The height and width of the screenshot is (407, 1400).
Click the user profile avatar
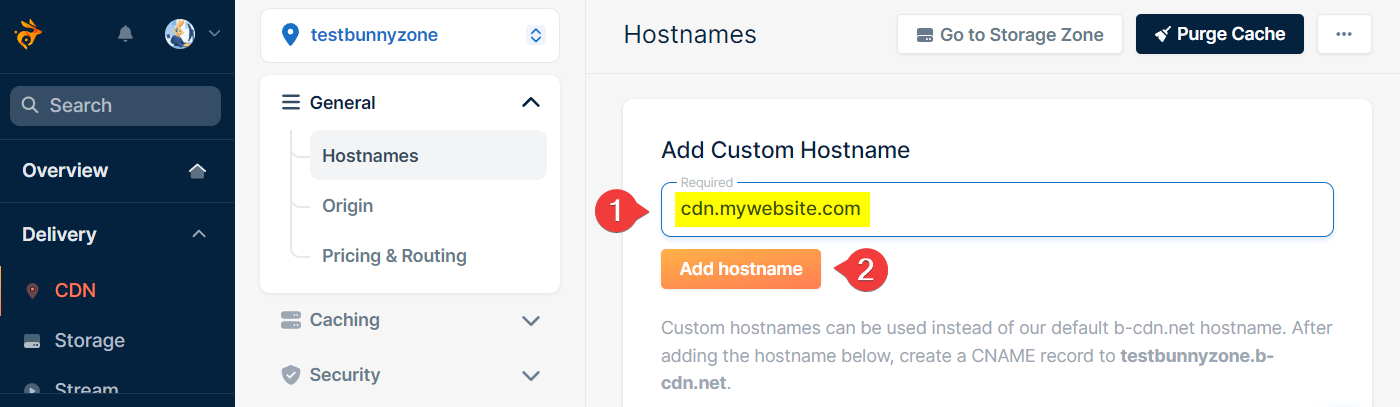[x=180, y=34]
